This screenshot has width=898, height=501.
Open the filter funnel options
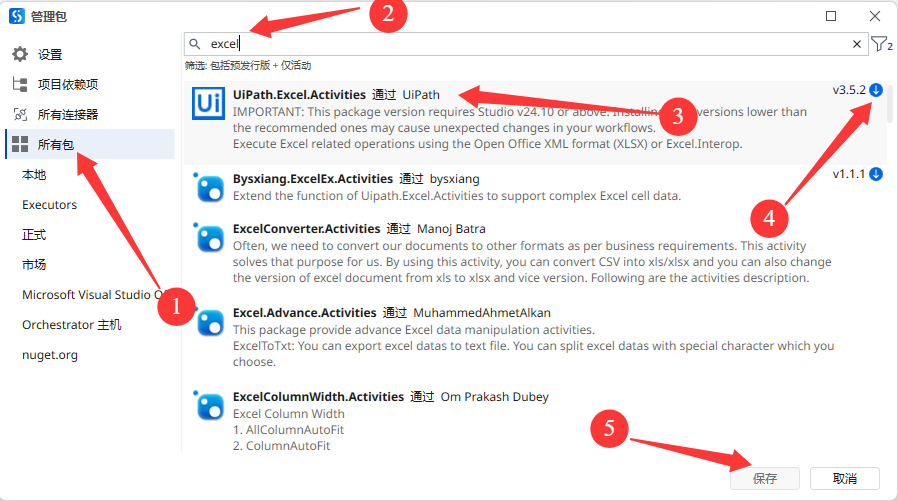click(881, 44)
